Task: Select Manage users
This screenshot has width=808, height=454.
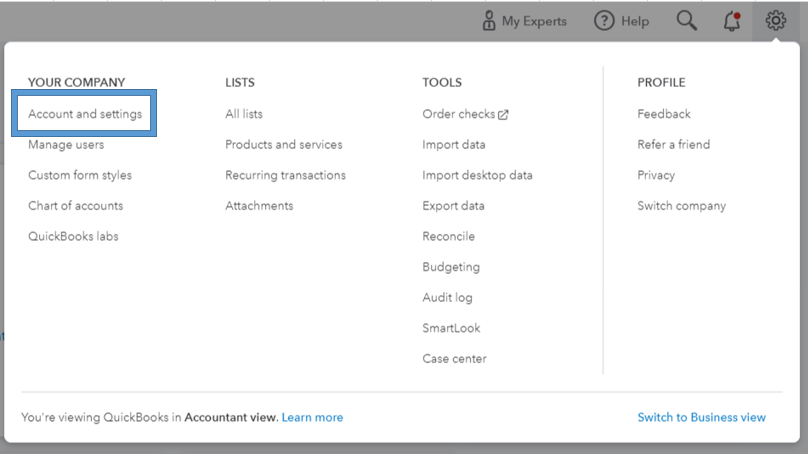Action: click(x=66, y=145)
